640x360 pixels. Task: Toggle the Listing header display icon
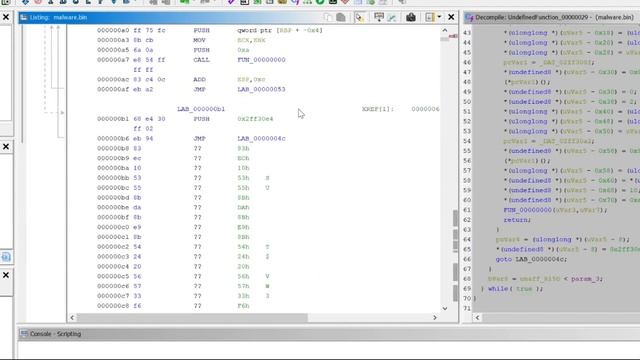pyautogui.click(x=430, y=17)
